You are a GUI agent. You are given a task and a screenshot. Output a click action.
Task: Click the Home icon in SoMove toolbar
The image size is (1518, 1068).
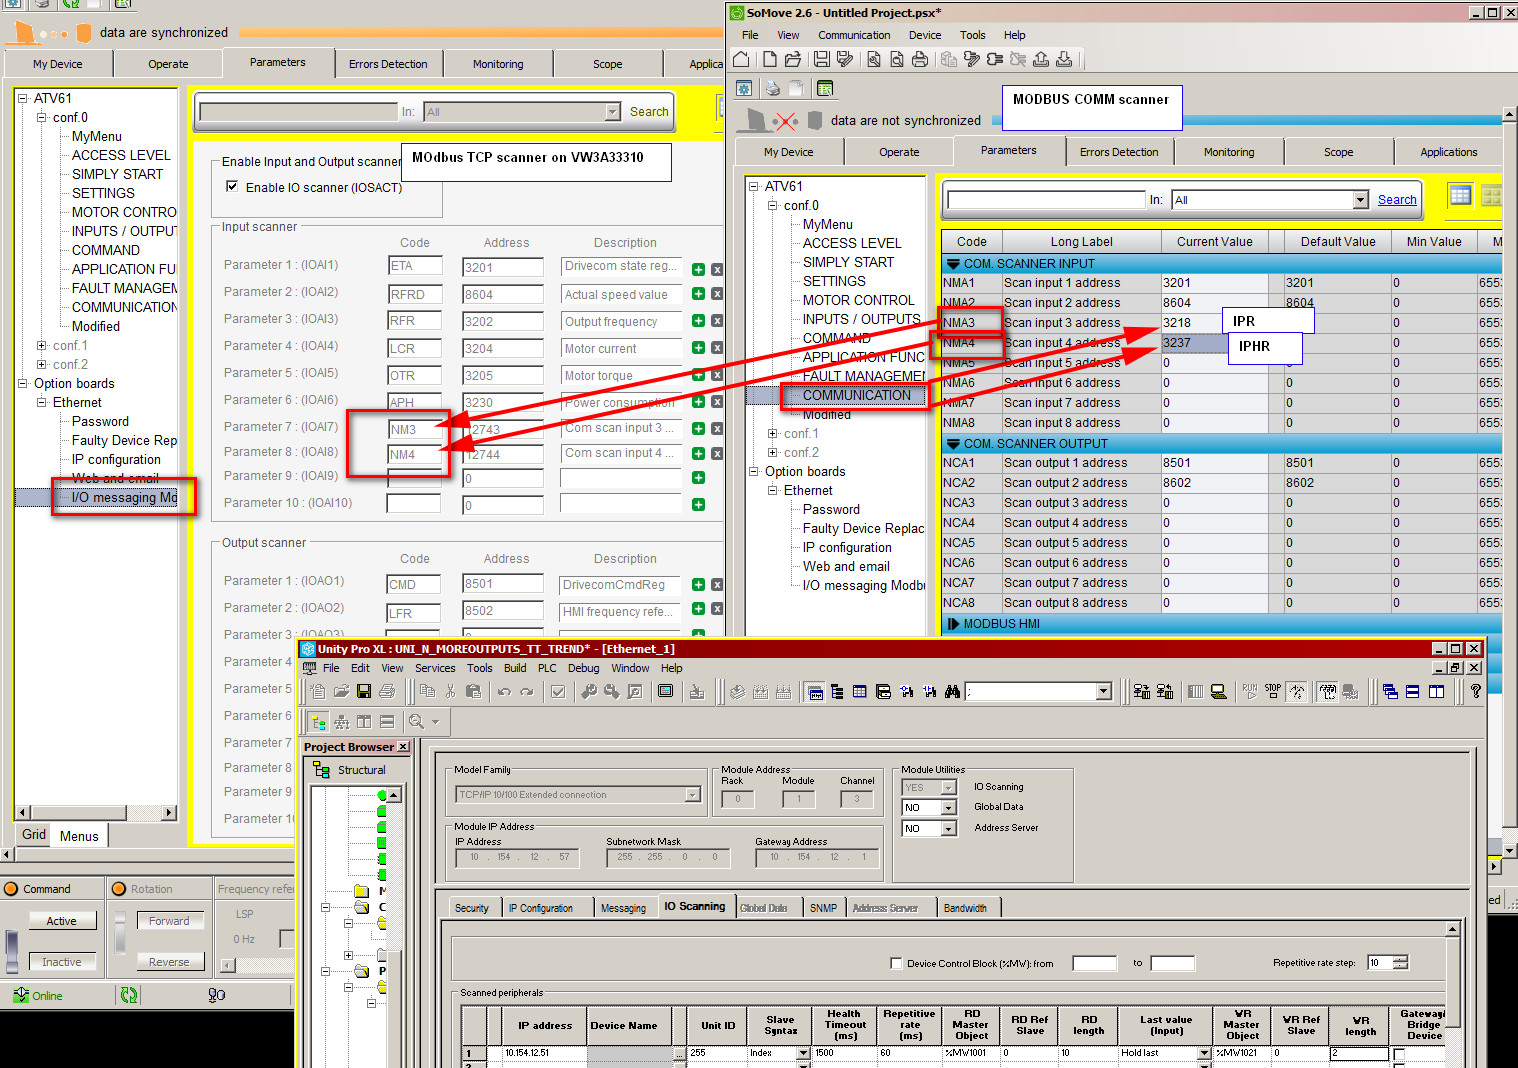(x=741, y=59)
